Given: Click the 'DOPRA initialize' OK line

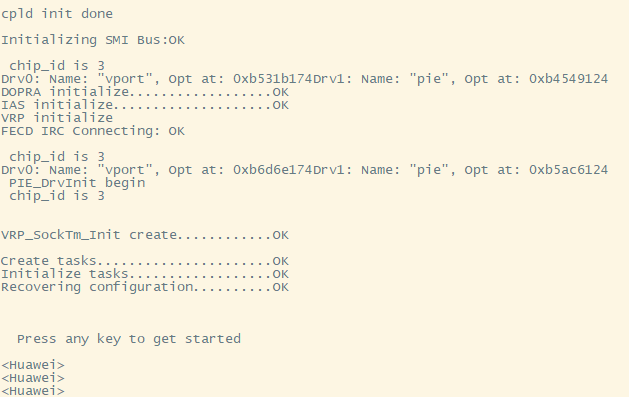Looking at the screenshot, I should point(144,92).
